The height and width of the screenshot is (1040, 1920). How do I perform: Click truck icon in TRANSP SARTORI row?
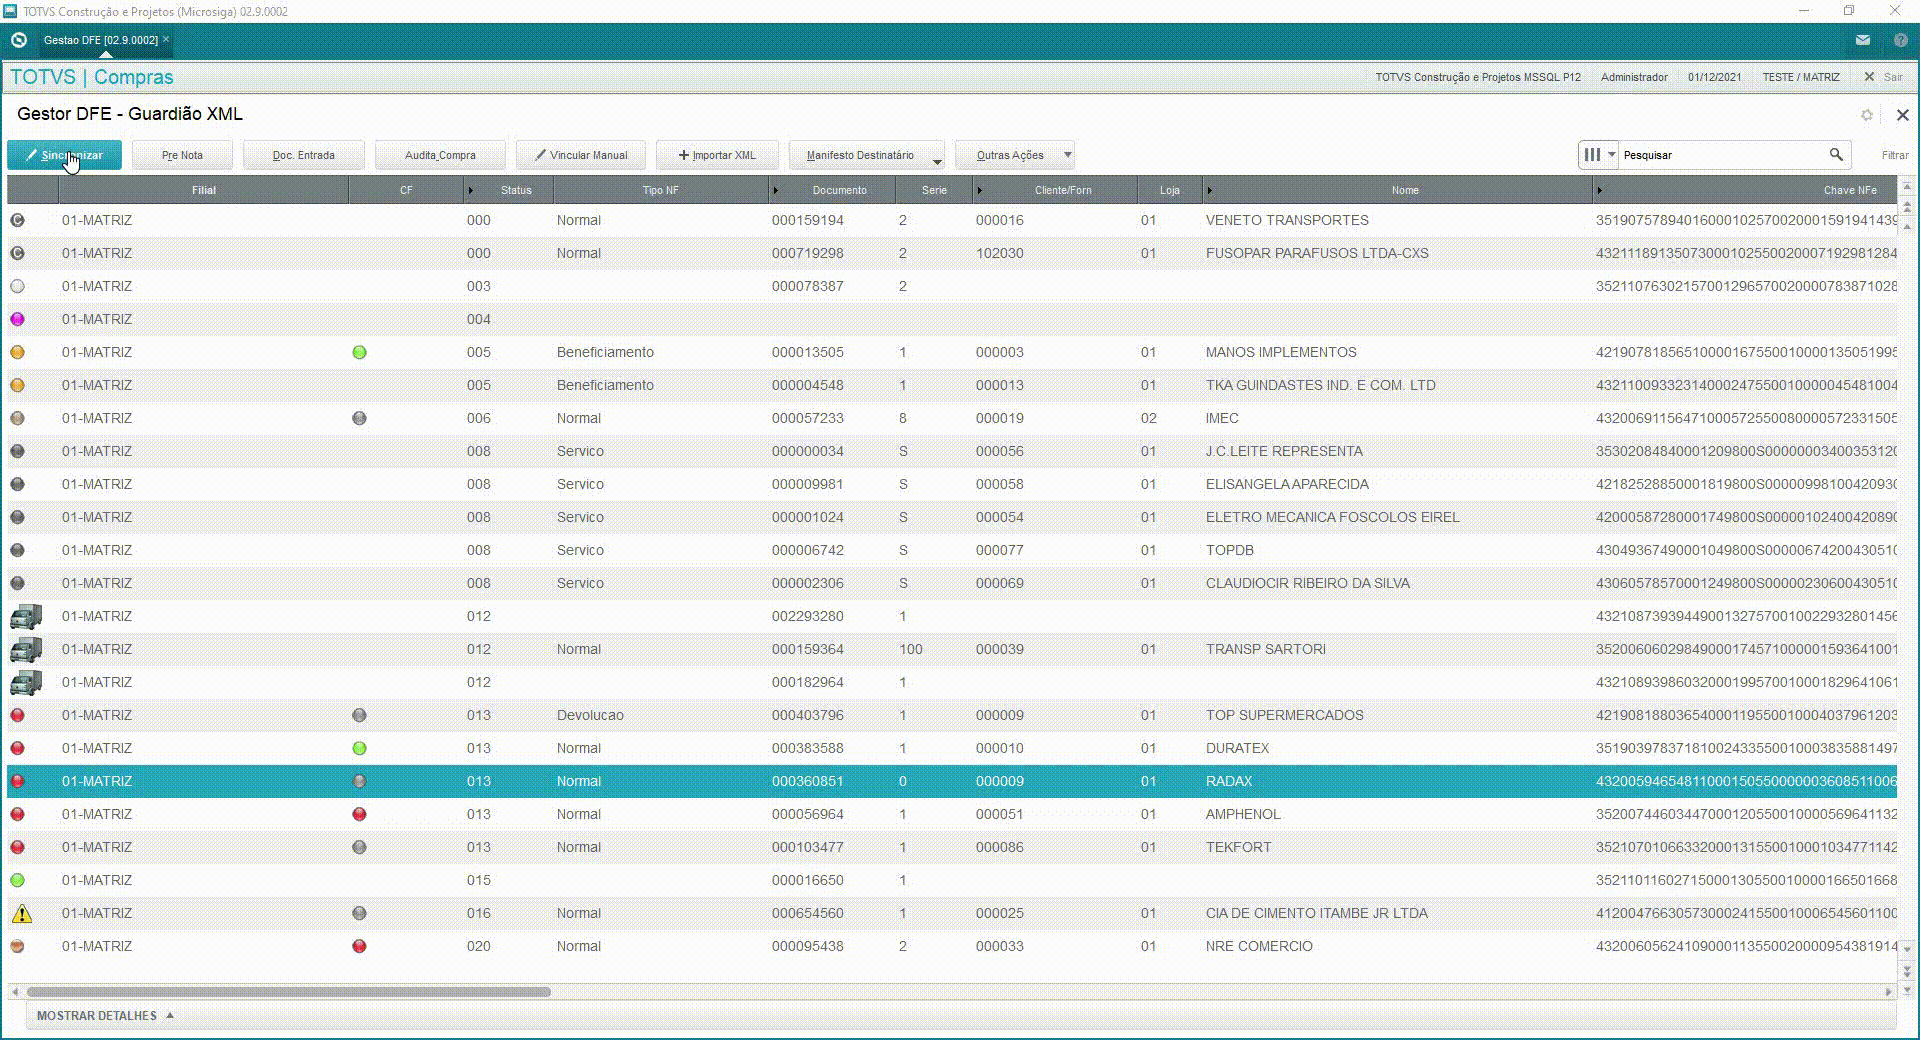(26, 649)
